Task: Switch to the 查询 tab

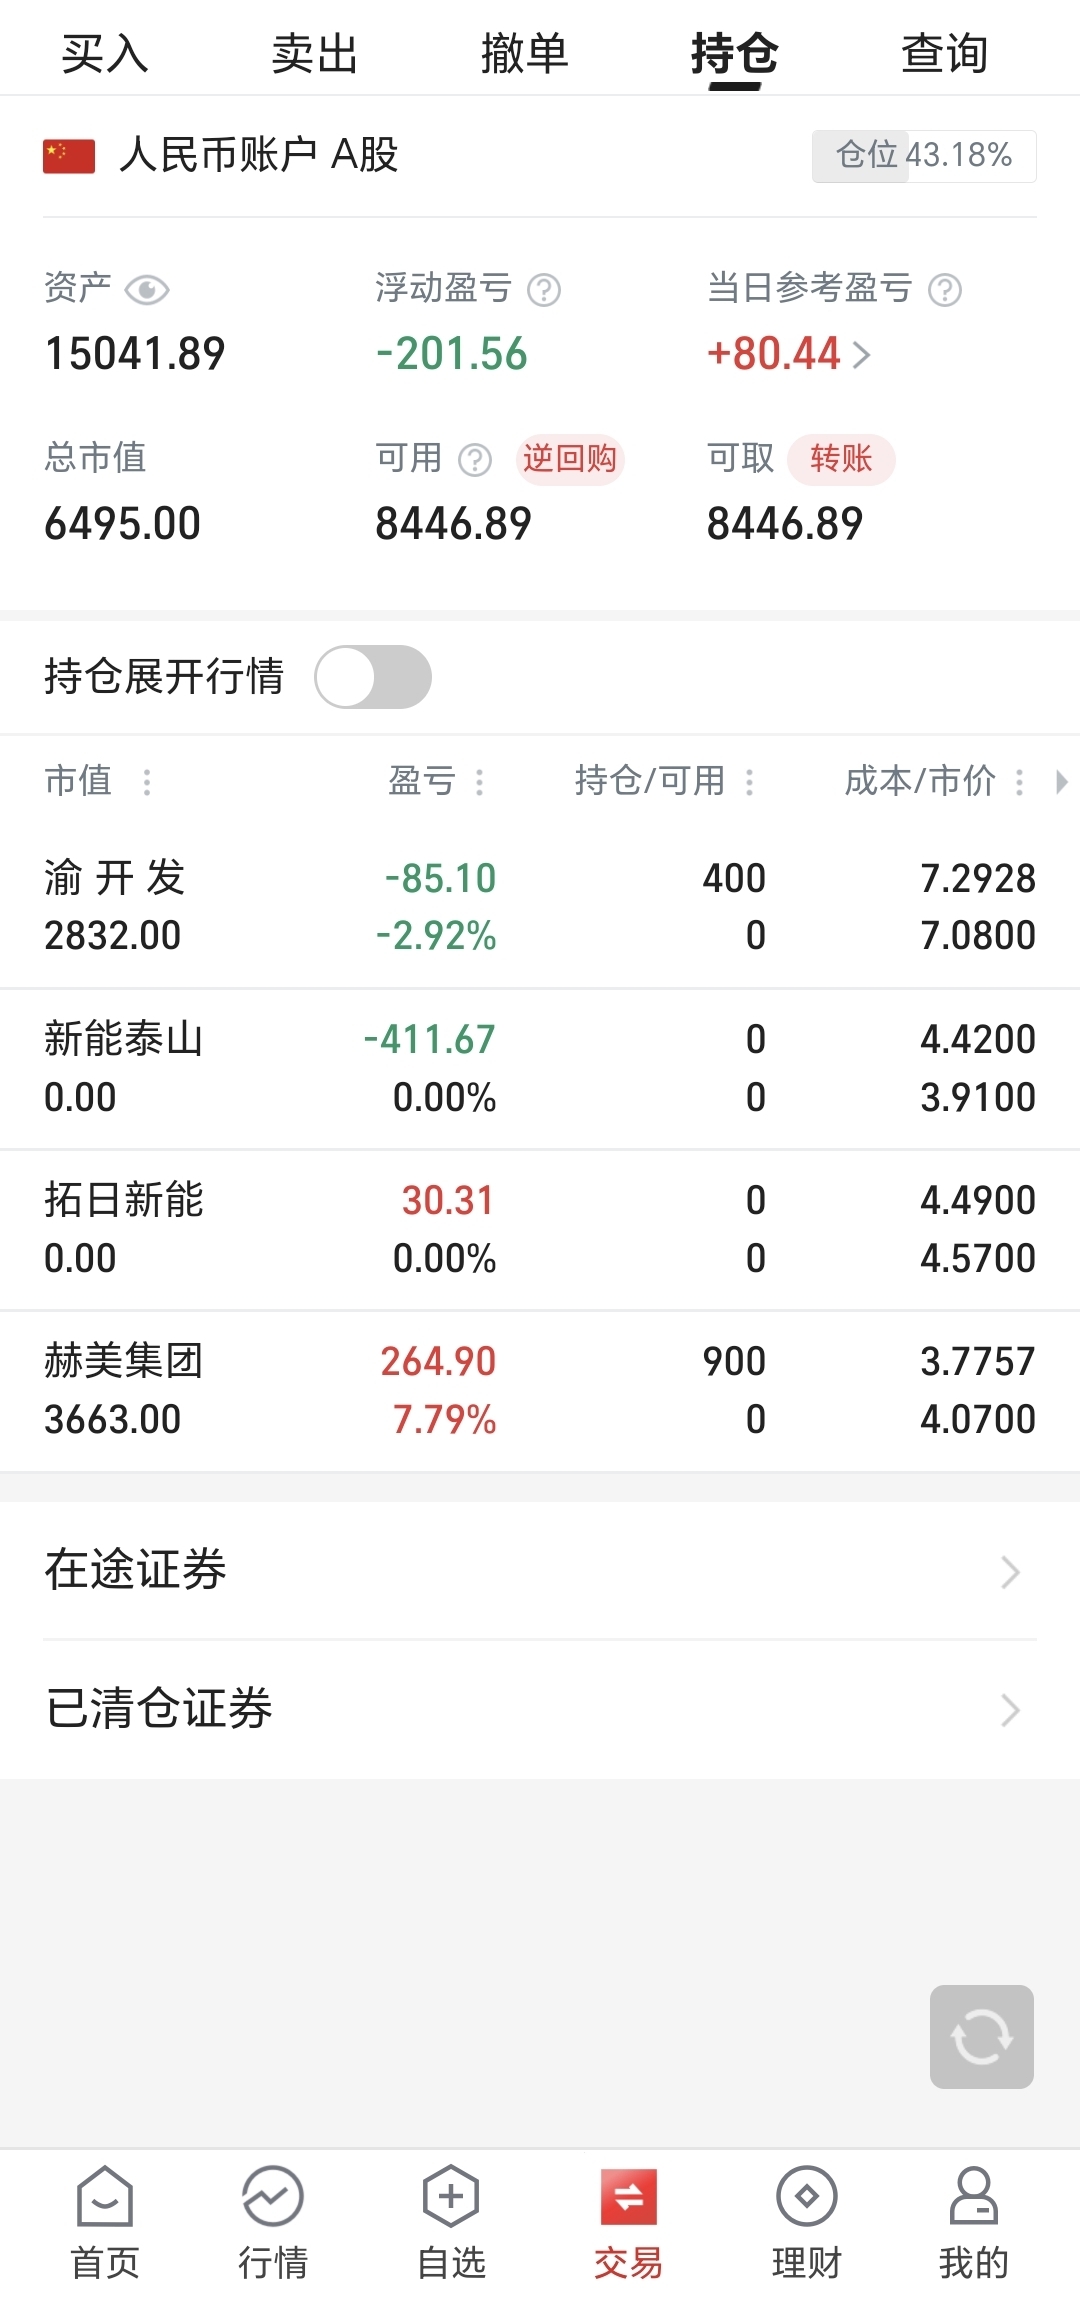Action: click(x=945, y=53)
